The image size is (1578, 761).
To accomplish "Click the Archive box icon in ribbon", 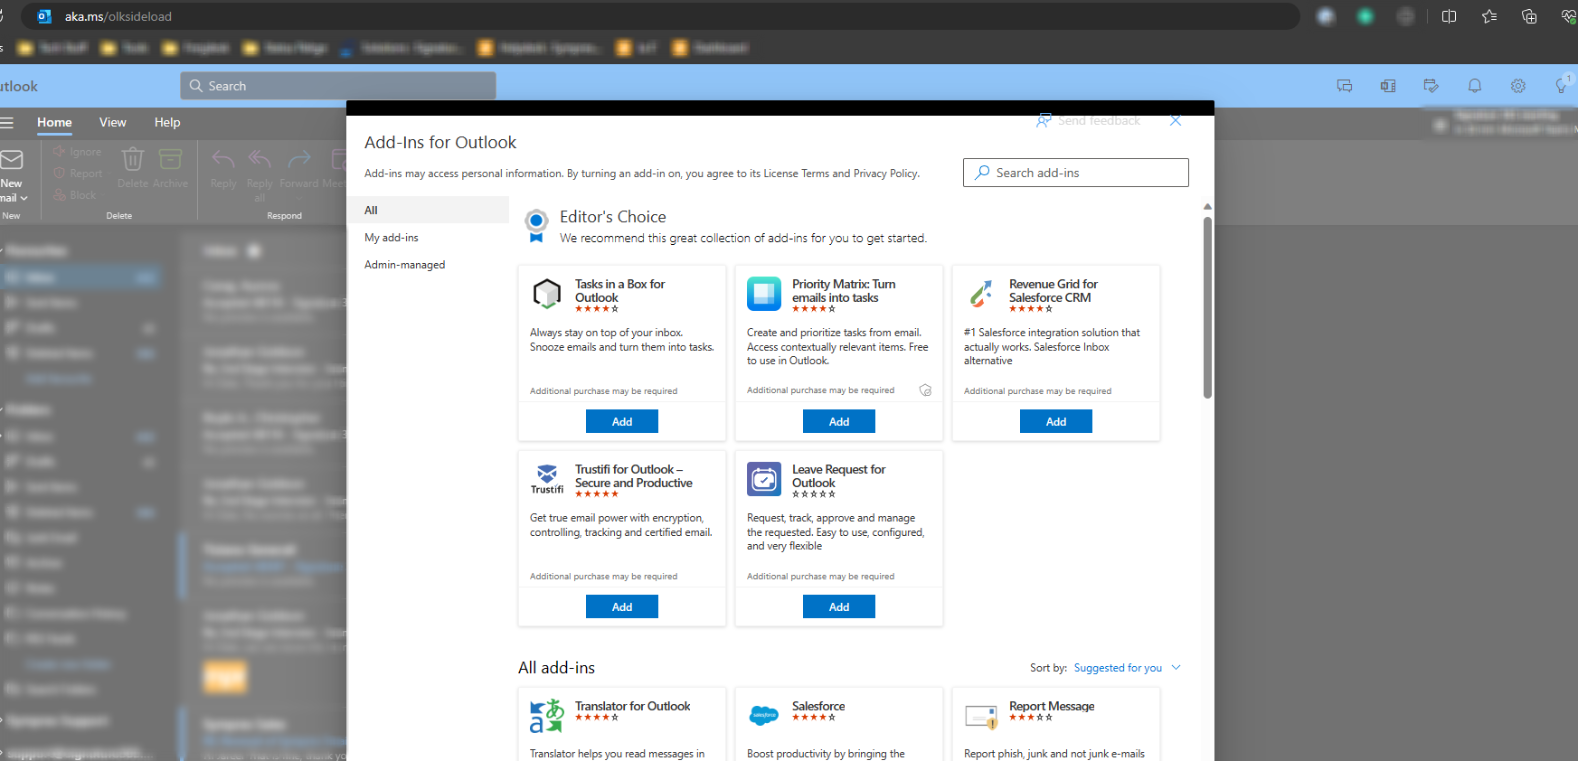I will (171, 159).
